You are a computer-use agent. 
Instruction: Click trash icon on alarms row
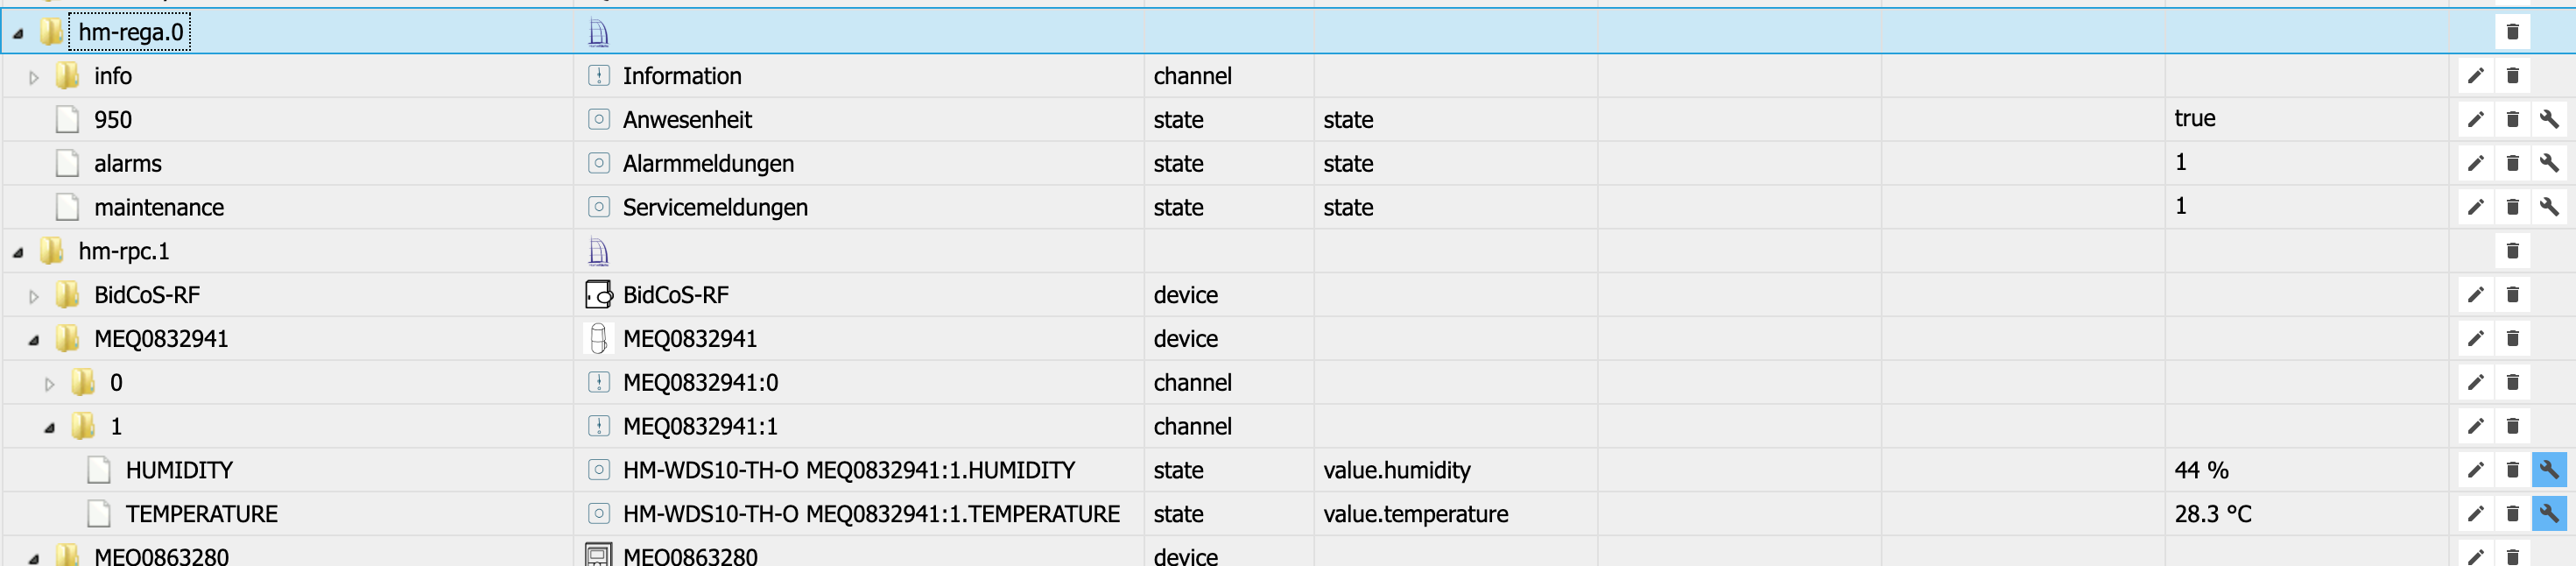[2512, 163]
